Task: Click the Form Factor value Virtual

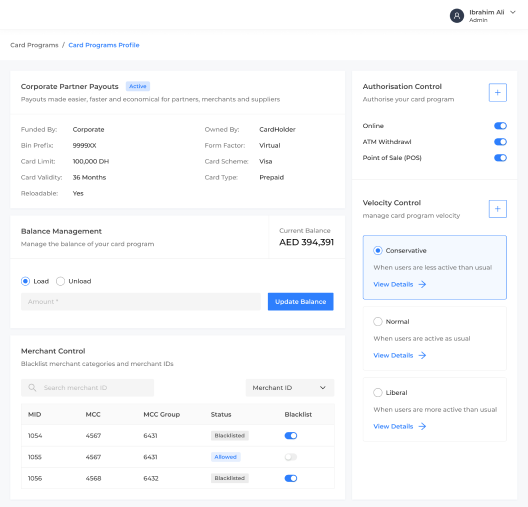Action: click(x=270, y=145)
